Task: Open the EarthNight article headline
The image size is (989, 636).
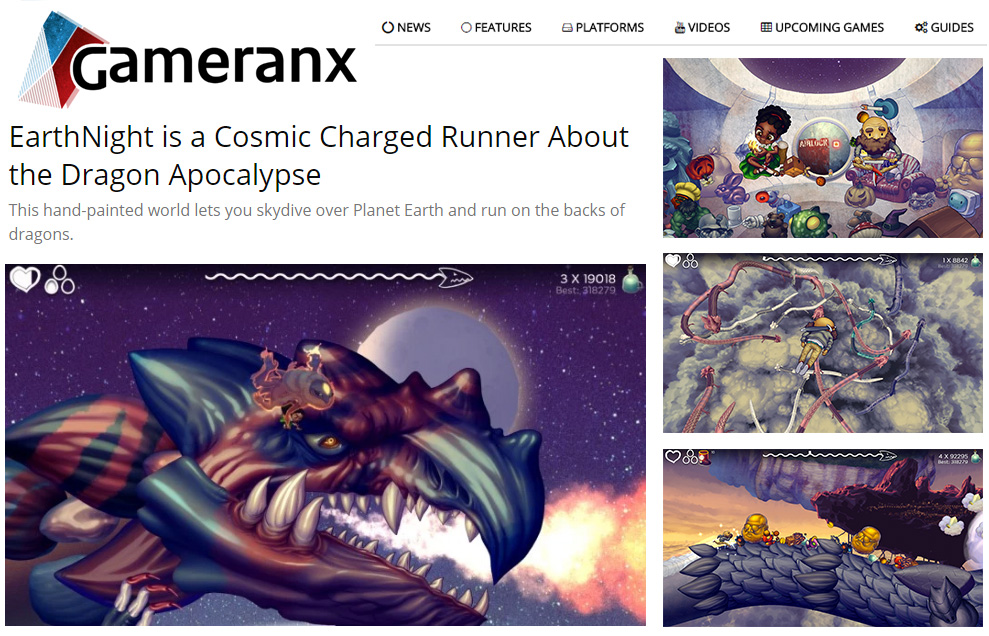Action: point(319,155)
